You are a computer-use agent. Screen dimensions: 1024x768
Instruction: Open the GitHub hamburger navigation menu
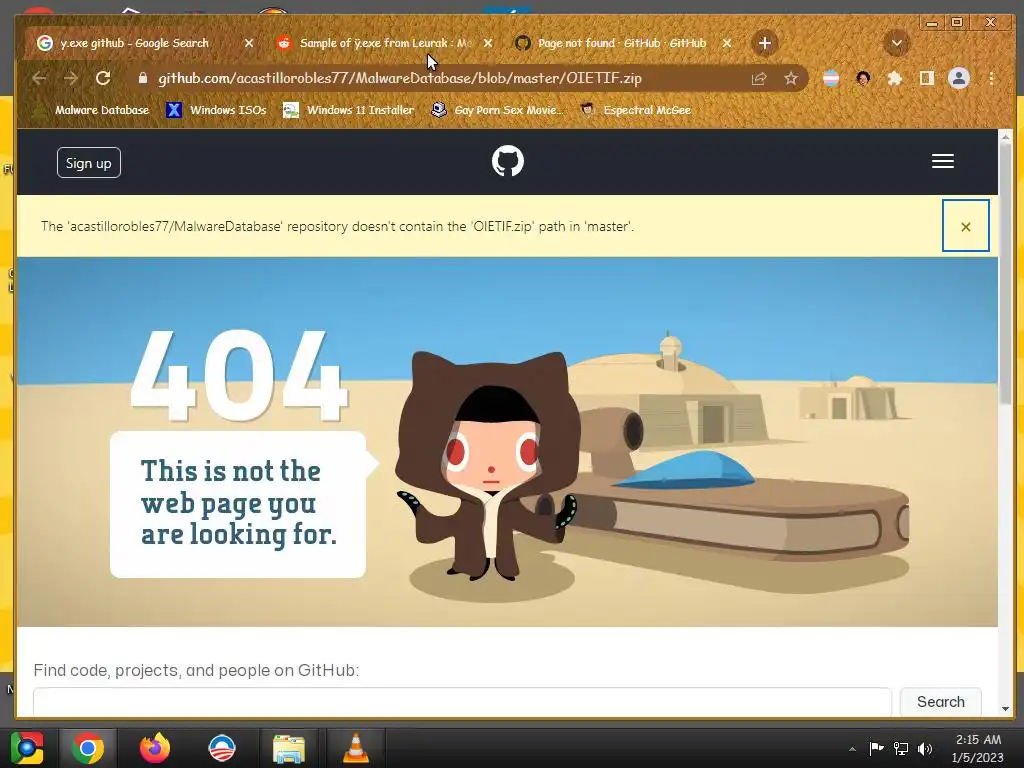942,161
